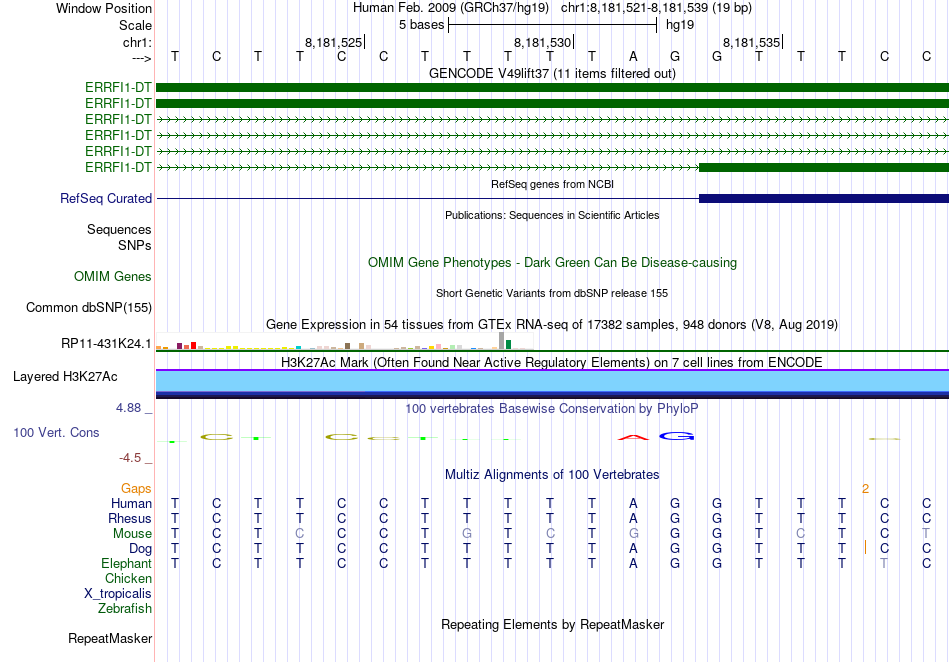
Task: Click the lone A in the top reference base row
Action: click(633, 56)
